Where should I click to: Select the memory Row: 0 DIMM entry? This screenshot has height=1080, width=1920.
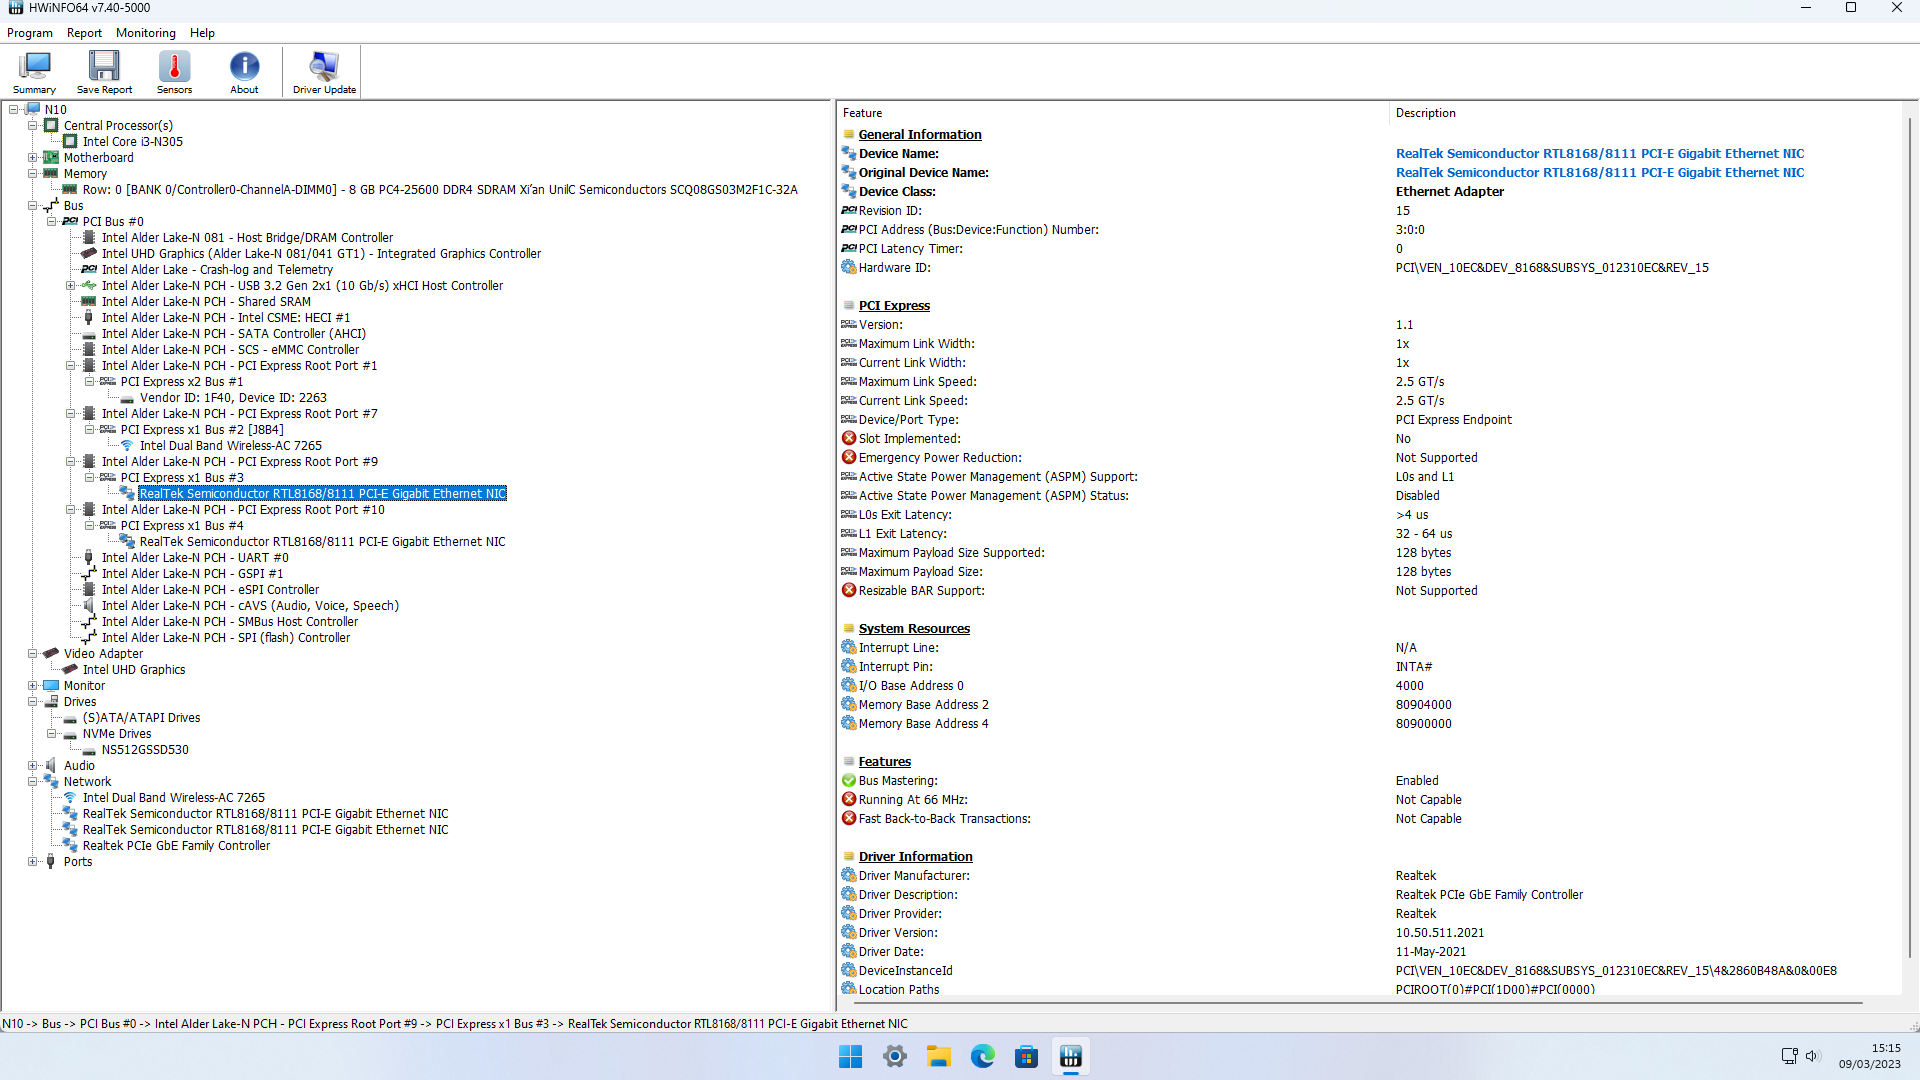click(x=440, y=190)
